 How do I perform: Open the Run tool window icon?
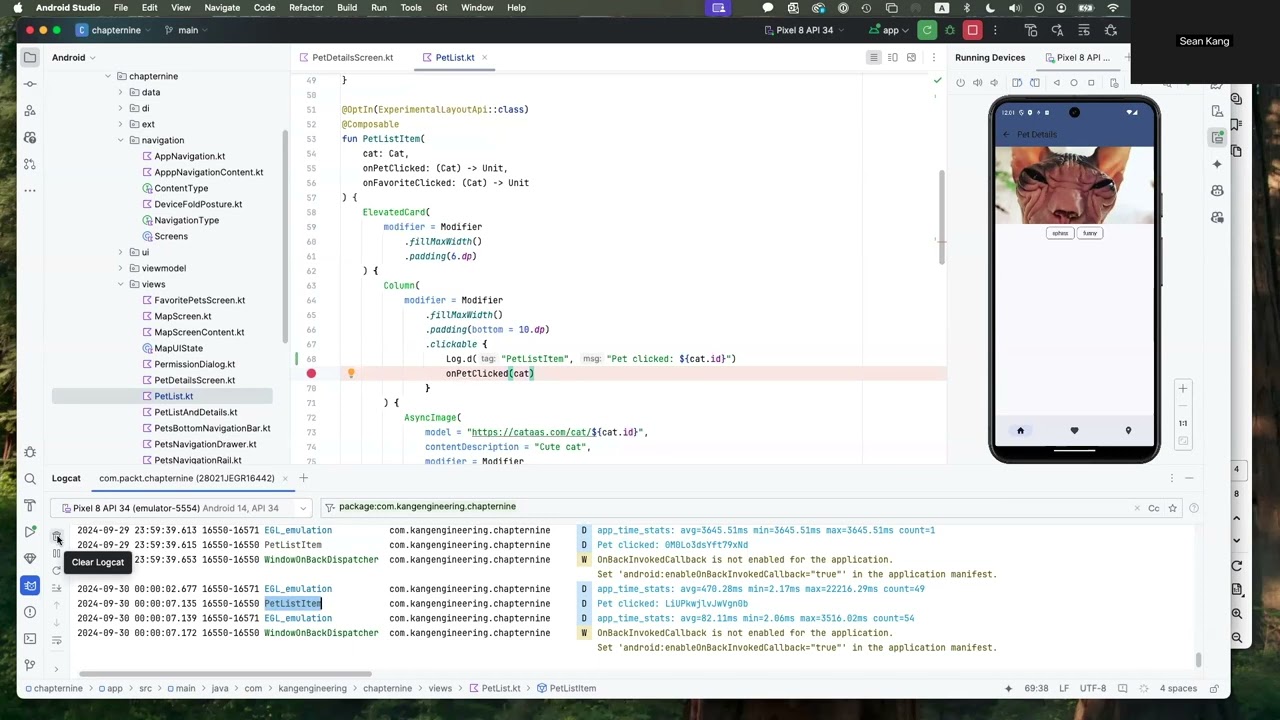coord(30,532)
